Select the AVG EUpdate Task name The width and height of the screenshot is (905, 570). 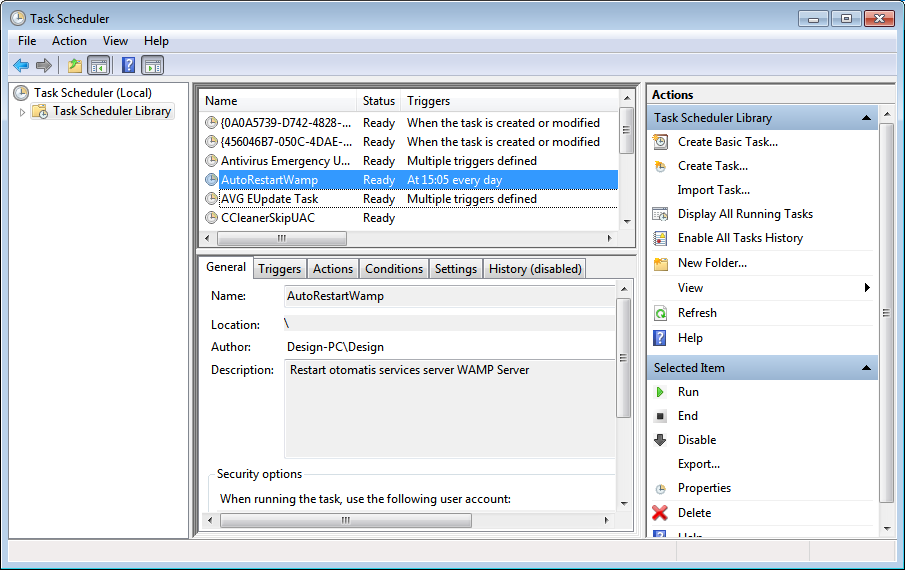click(x=270, y=199)
